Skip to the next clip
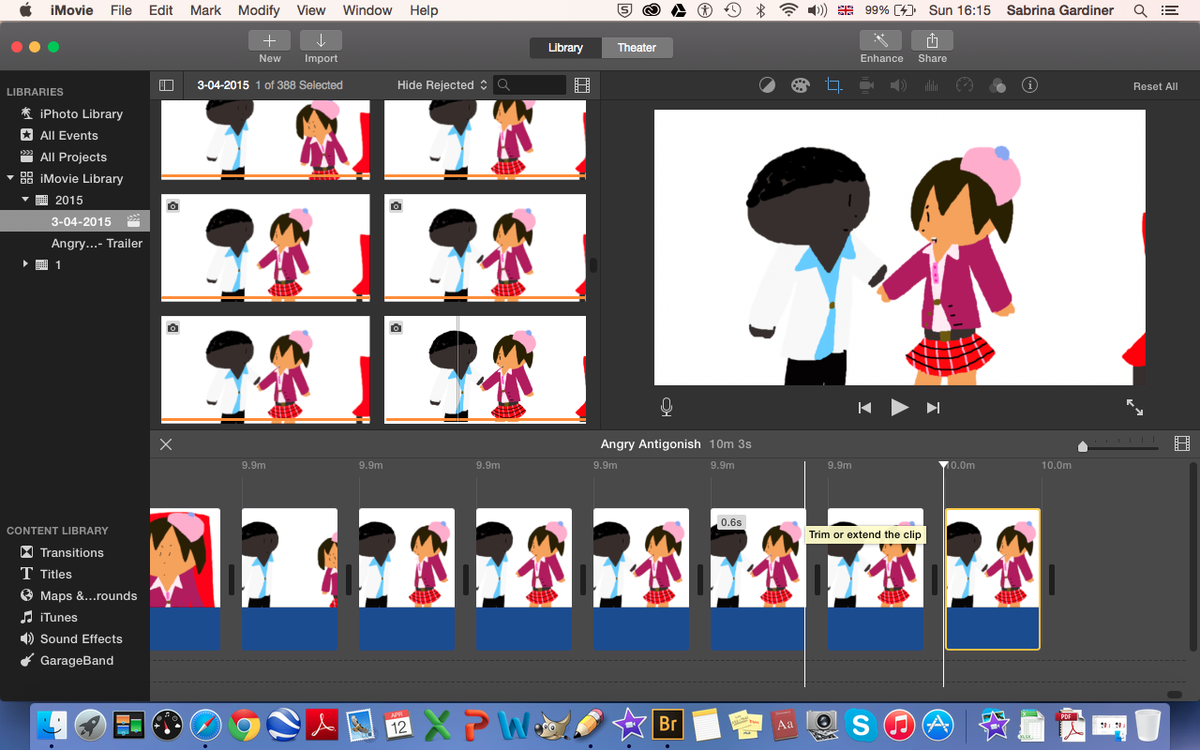The image size is (1200, 750). pos(933,407)
